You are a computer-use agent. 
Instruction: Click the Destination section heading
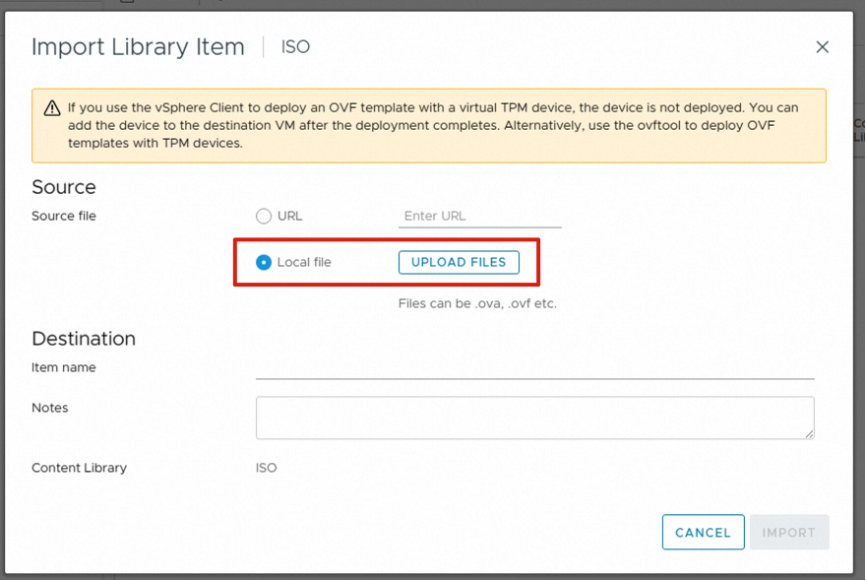click(x=83, y=338)
